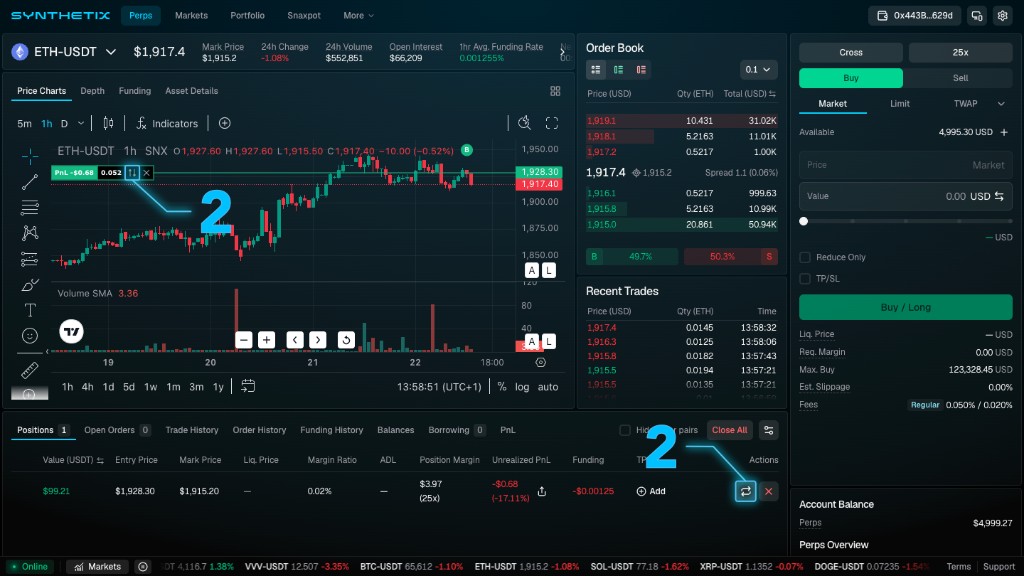Share the unrealized PnL
1024x576 pixels.
(542, 491)
